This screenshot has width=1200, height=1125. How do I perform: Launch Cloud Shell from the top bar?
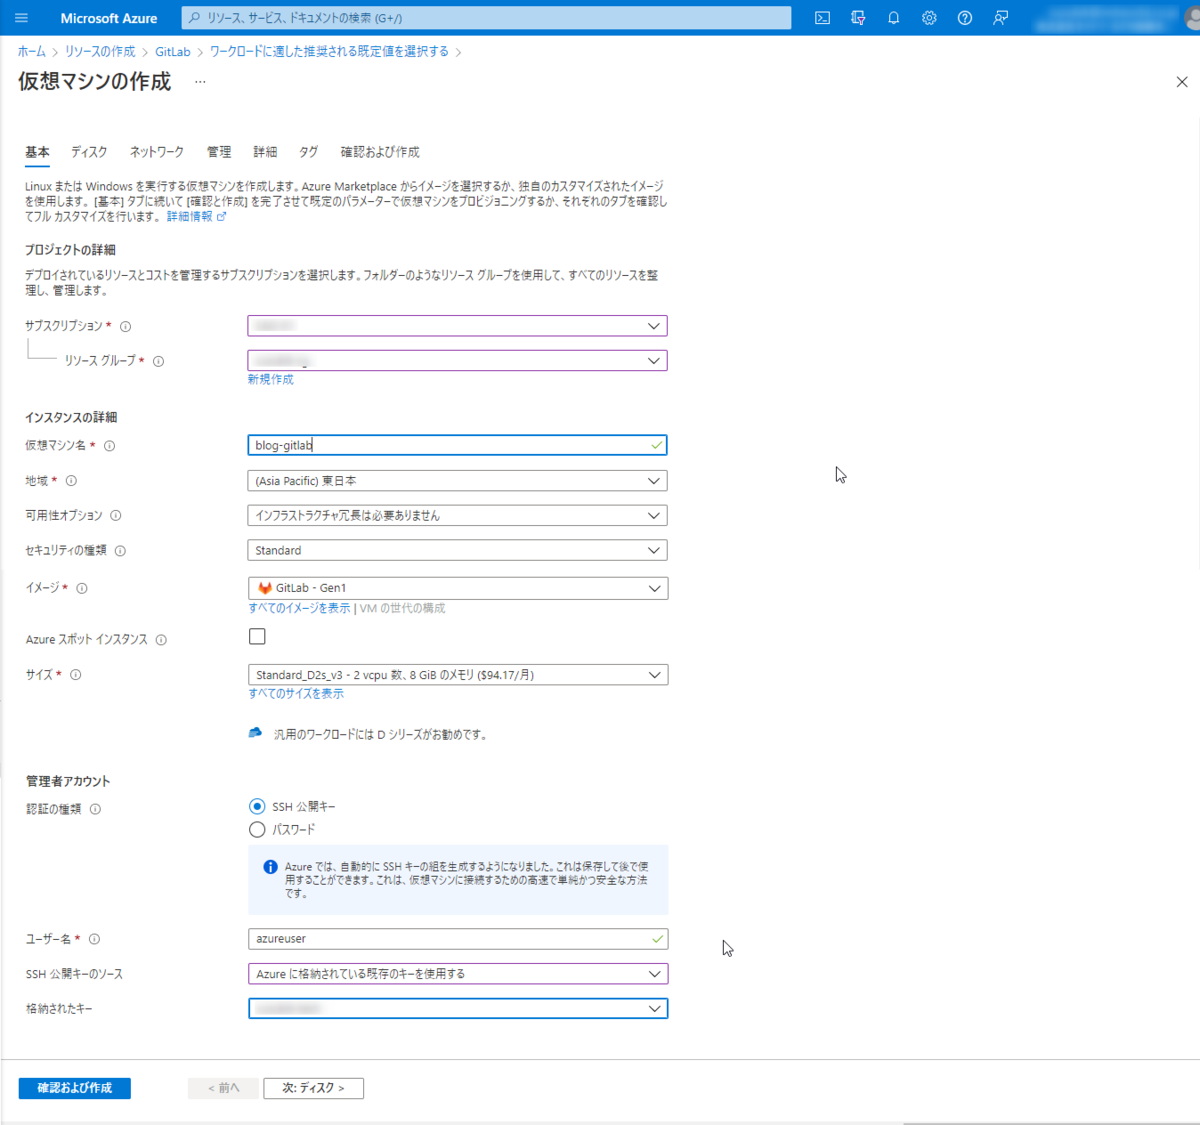(822, 17)
